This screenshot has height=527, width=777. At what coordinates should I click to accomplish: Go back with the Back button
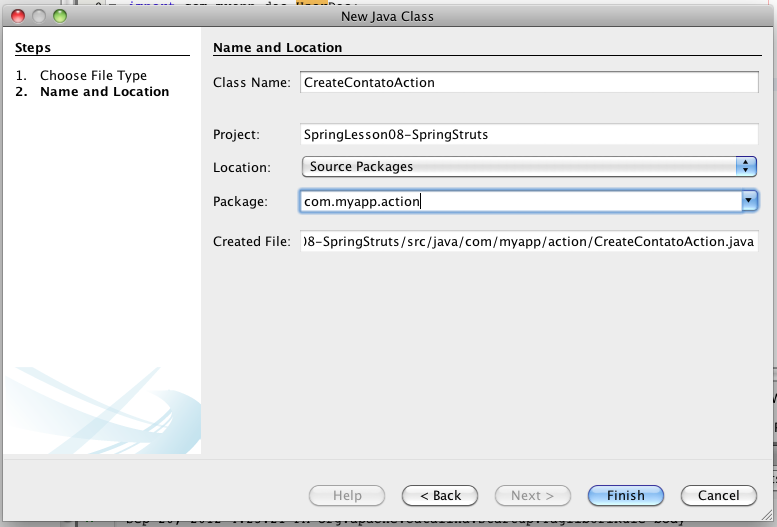coord(439,495)
